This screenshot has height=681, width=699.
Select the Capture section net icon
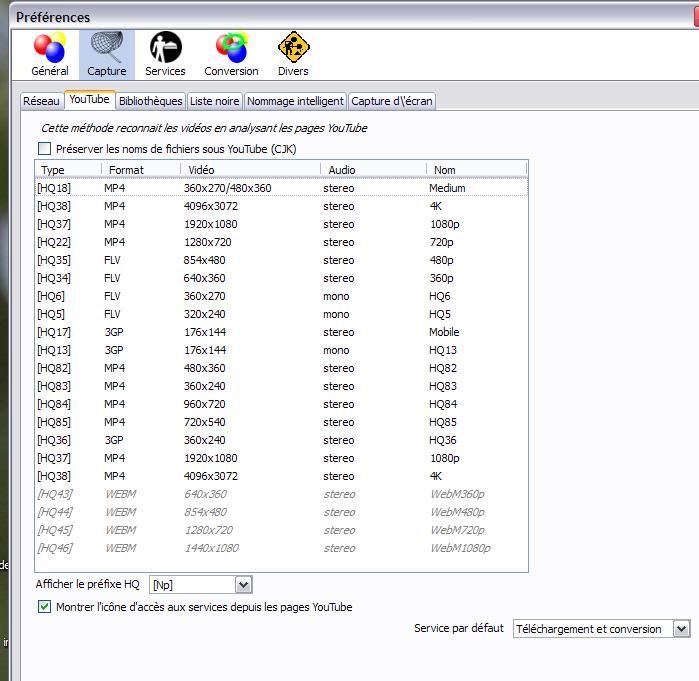107,46
